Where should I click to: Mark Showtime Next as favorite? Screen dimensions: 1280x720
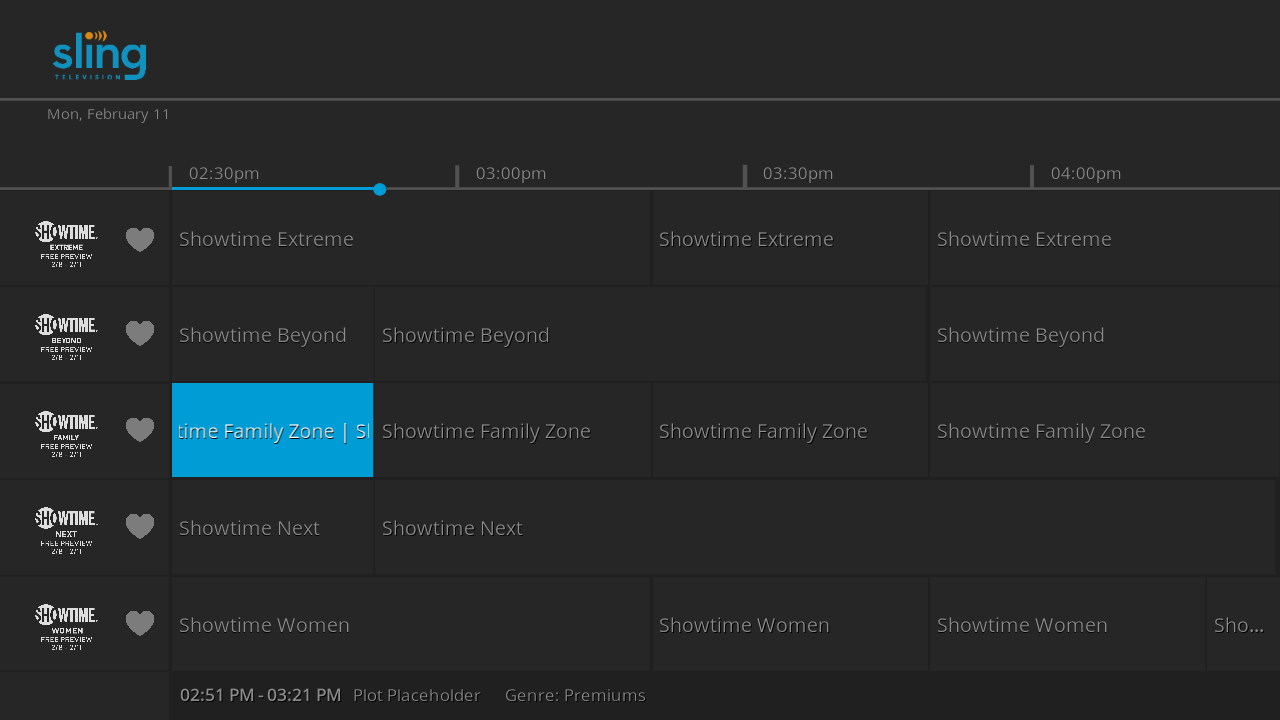(x=140, y=527)
